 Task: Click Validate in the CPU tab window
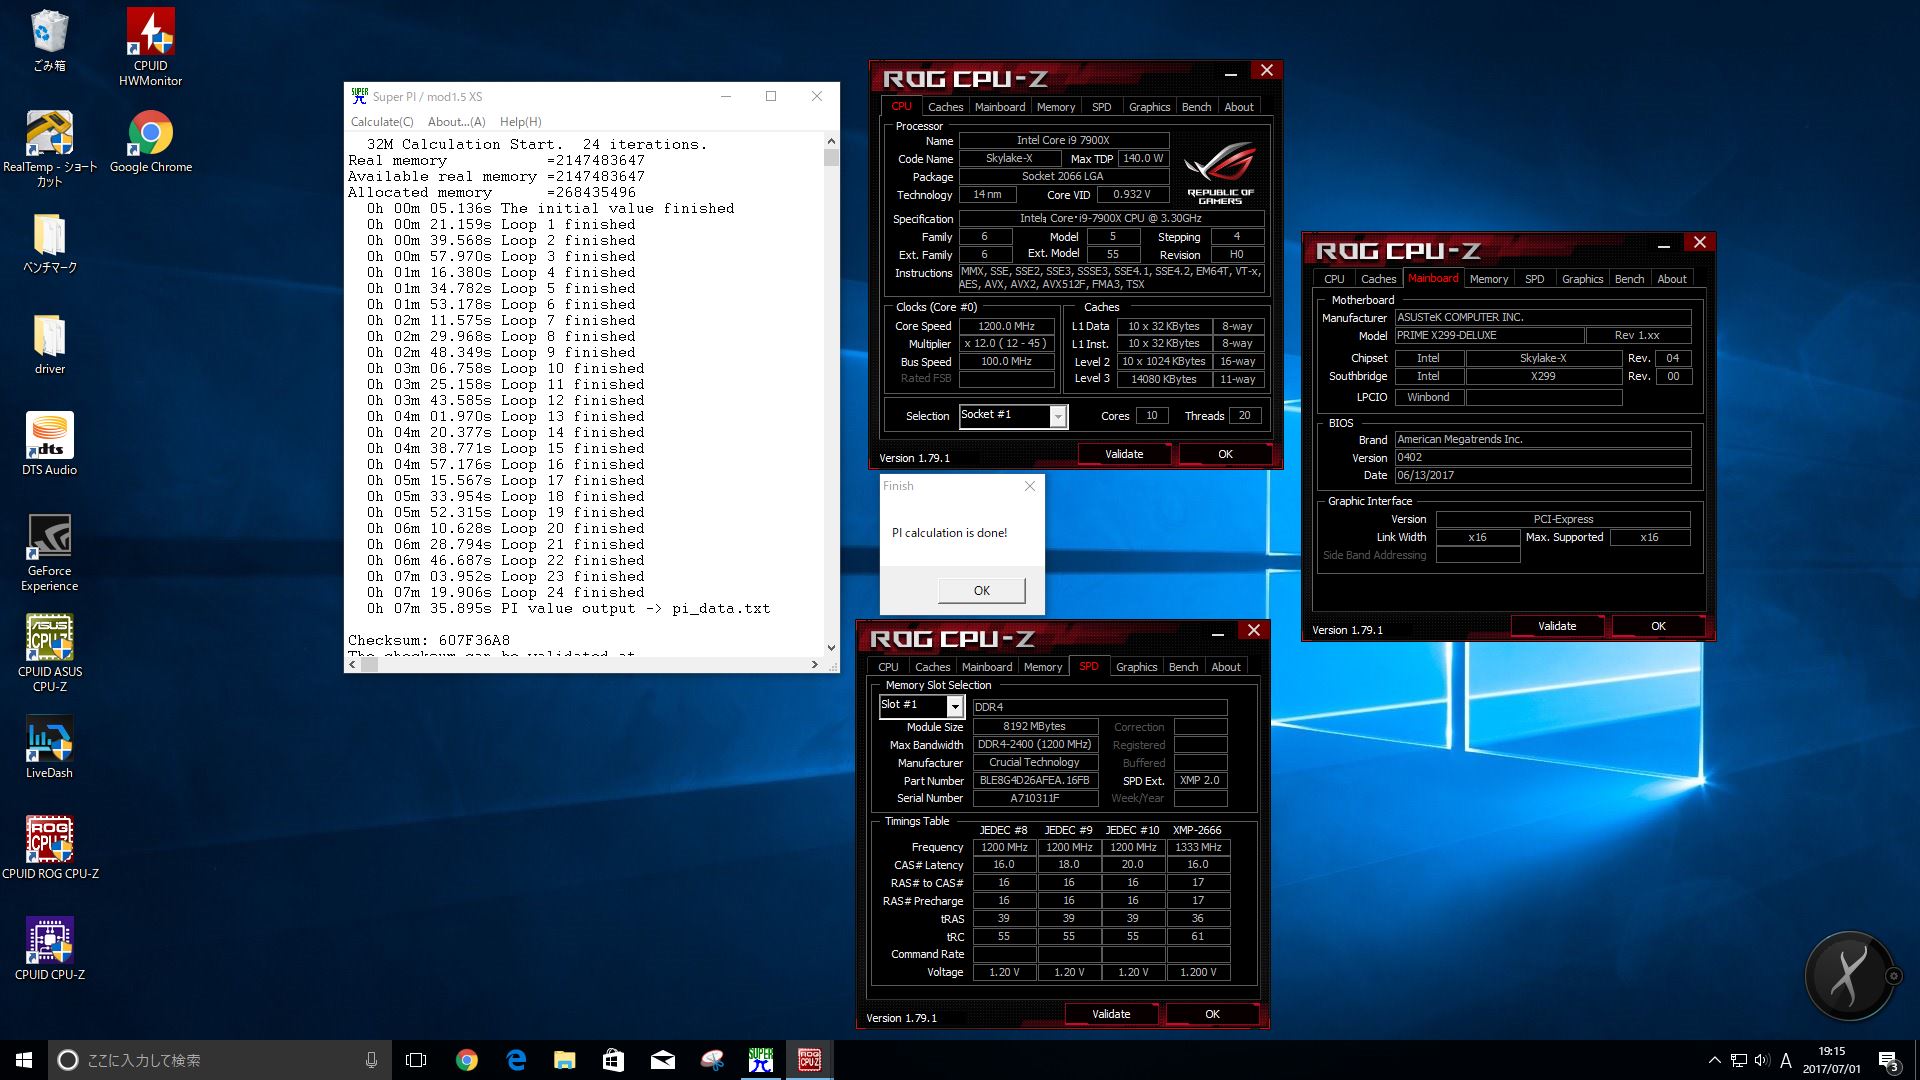(x=1124, y=454)
